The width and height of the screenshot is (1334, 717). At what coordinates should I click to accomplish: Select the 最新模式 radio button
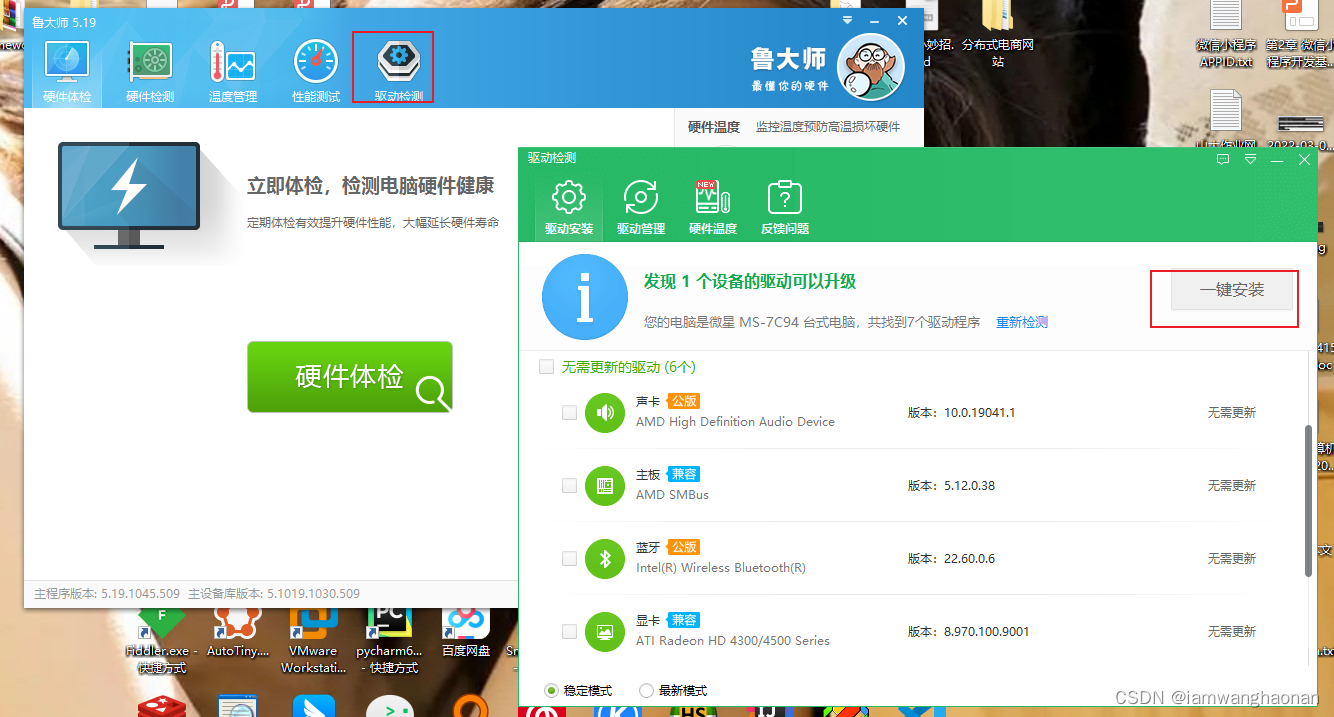[x=646, y=690]
